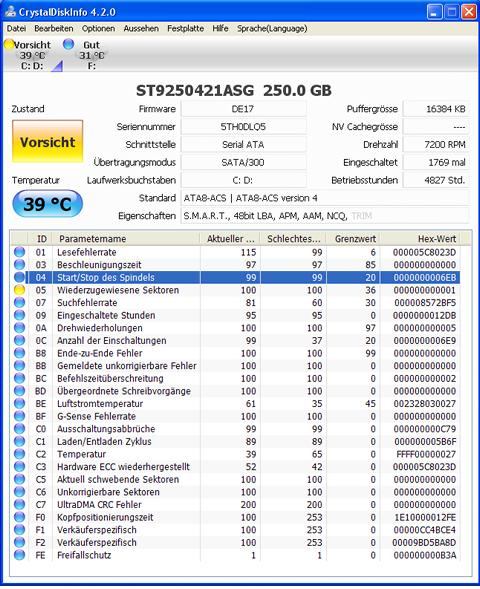Click the status icon of Befehlszeitüberschreitung row
The height and width of the screenshot is (589, 480).
[20, 378]
